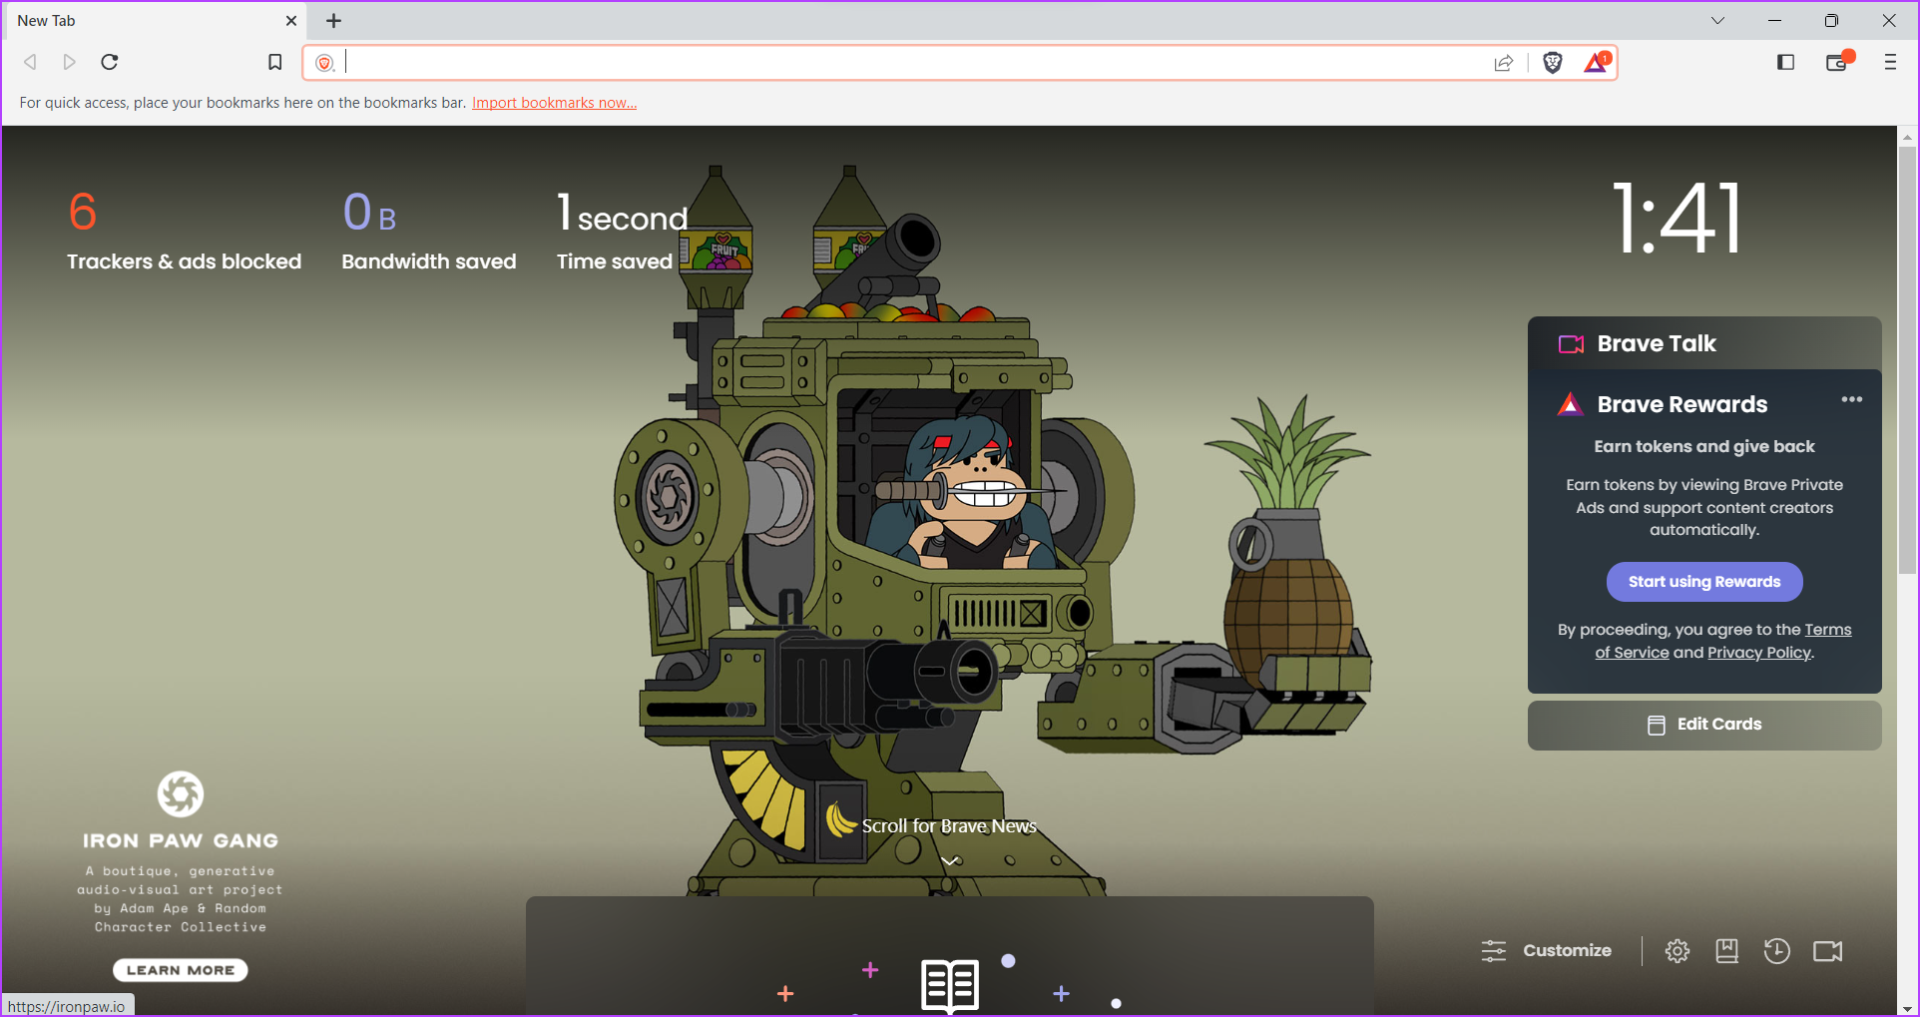Expand the tab search dropdown arrow

[1718, 20]
